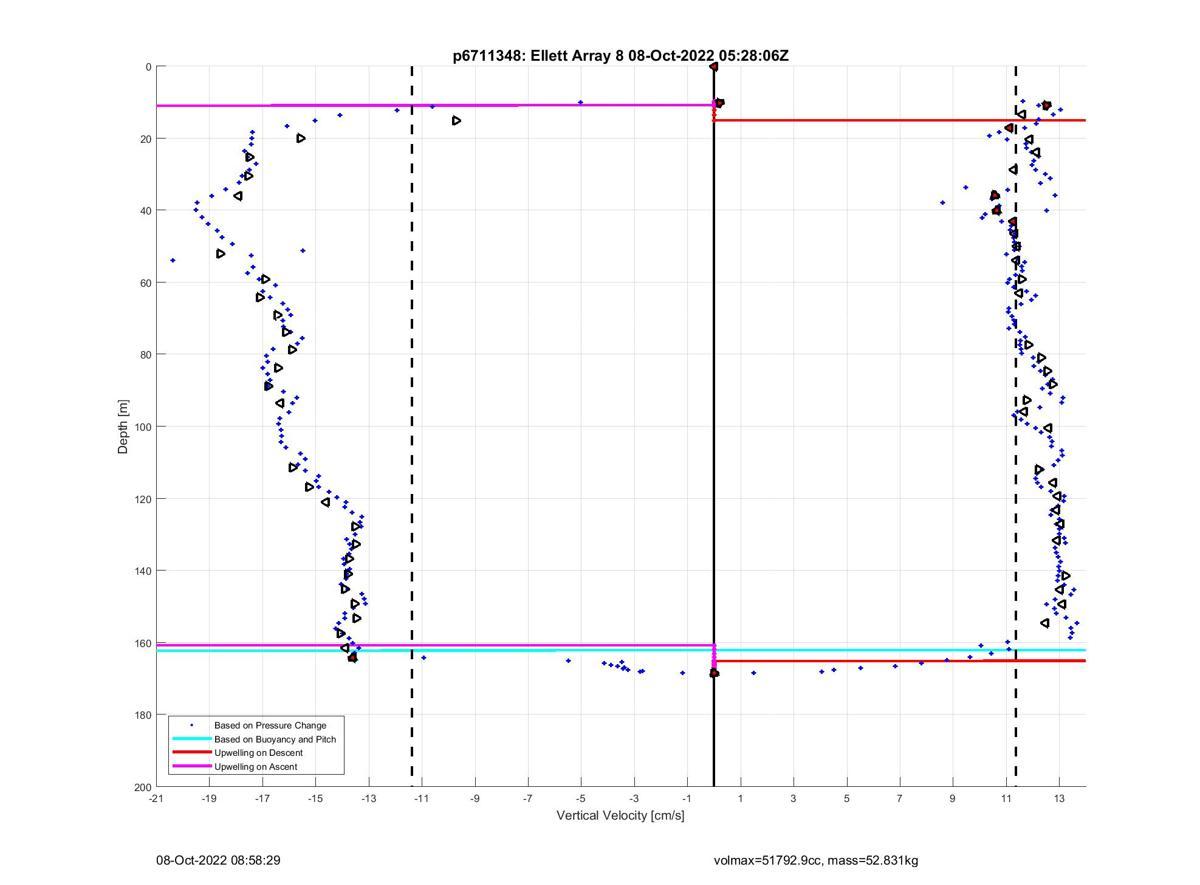Select the 'Depth [m]' y-axis label
The image size is (1200, 885).
(x=124, y=427)
